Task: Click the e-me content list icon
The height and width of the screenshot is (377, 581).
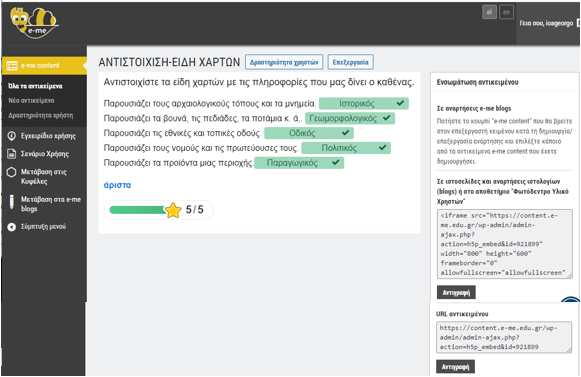Action: [12, 66]
